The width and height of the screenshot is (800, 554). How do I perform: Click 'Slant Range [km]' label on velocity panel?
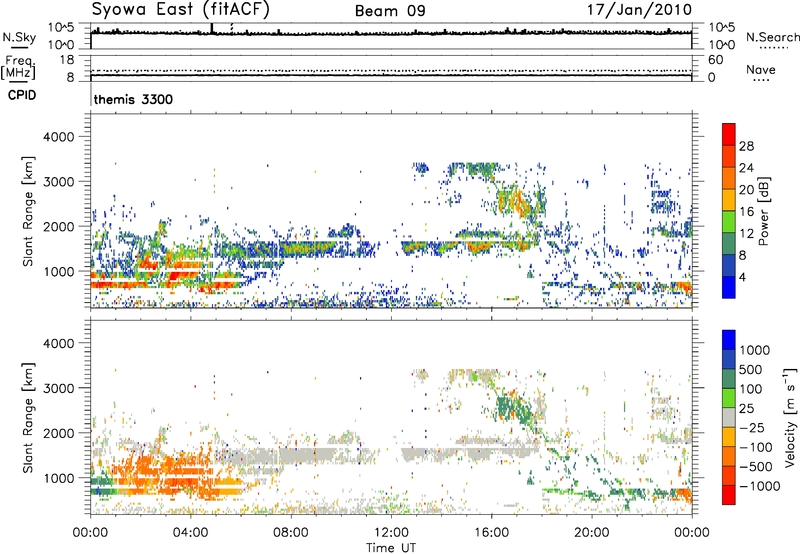click(x=28, y=418)
